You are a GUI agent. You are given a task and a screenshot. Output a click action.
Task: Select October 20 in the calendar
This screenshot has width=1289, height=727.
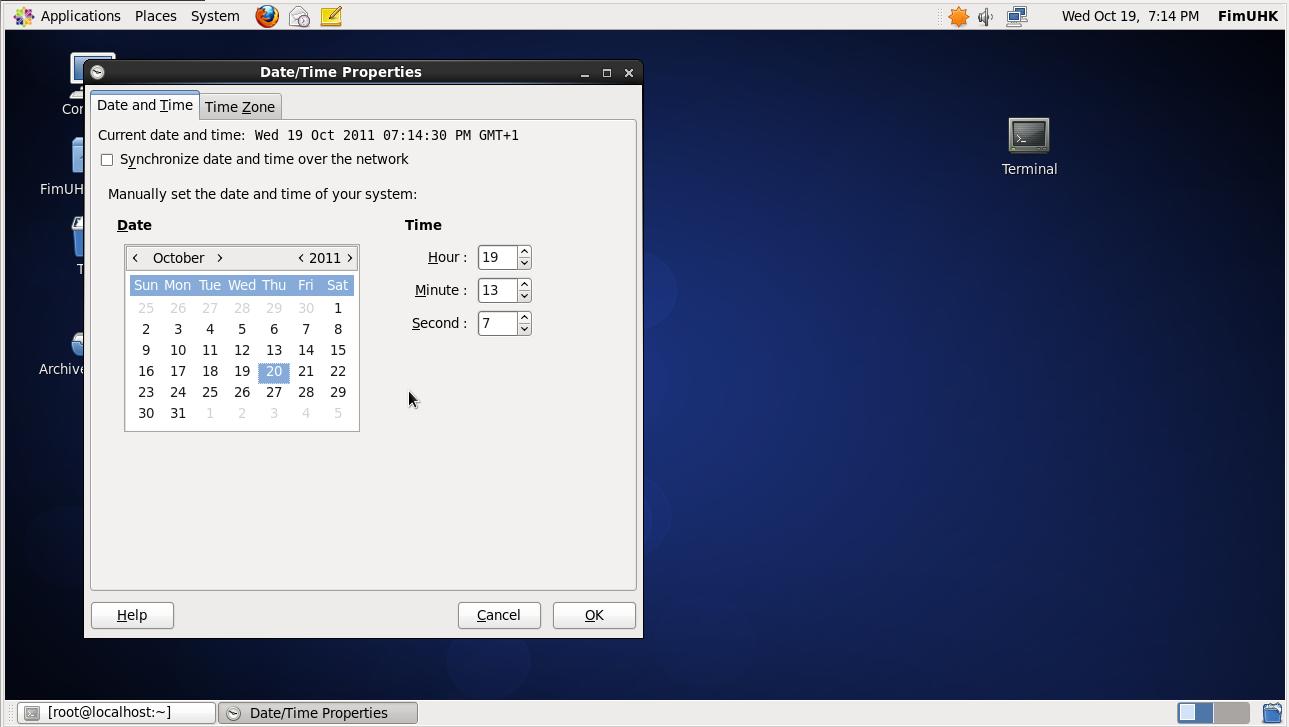274,372
